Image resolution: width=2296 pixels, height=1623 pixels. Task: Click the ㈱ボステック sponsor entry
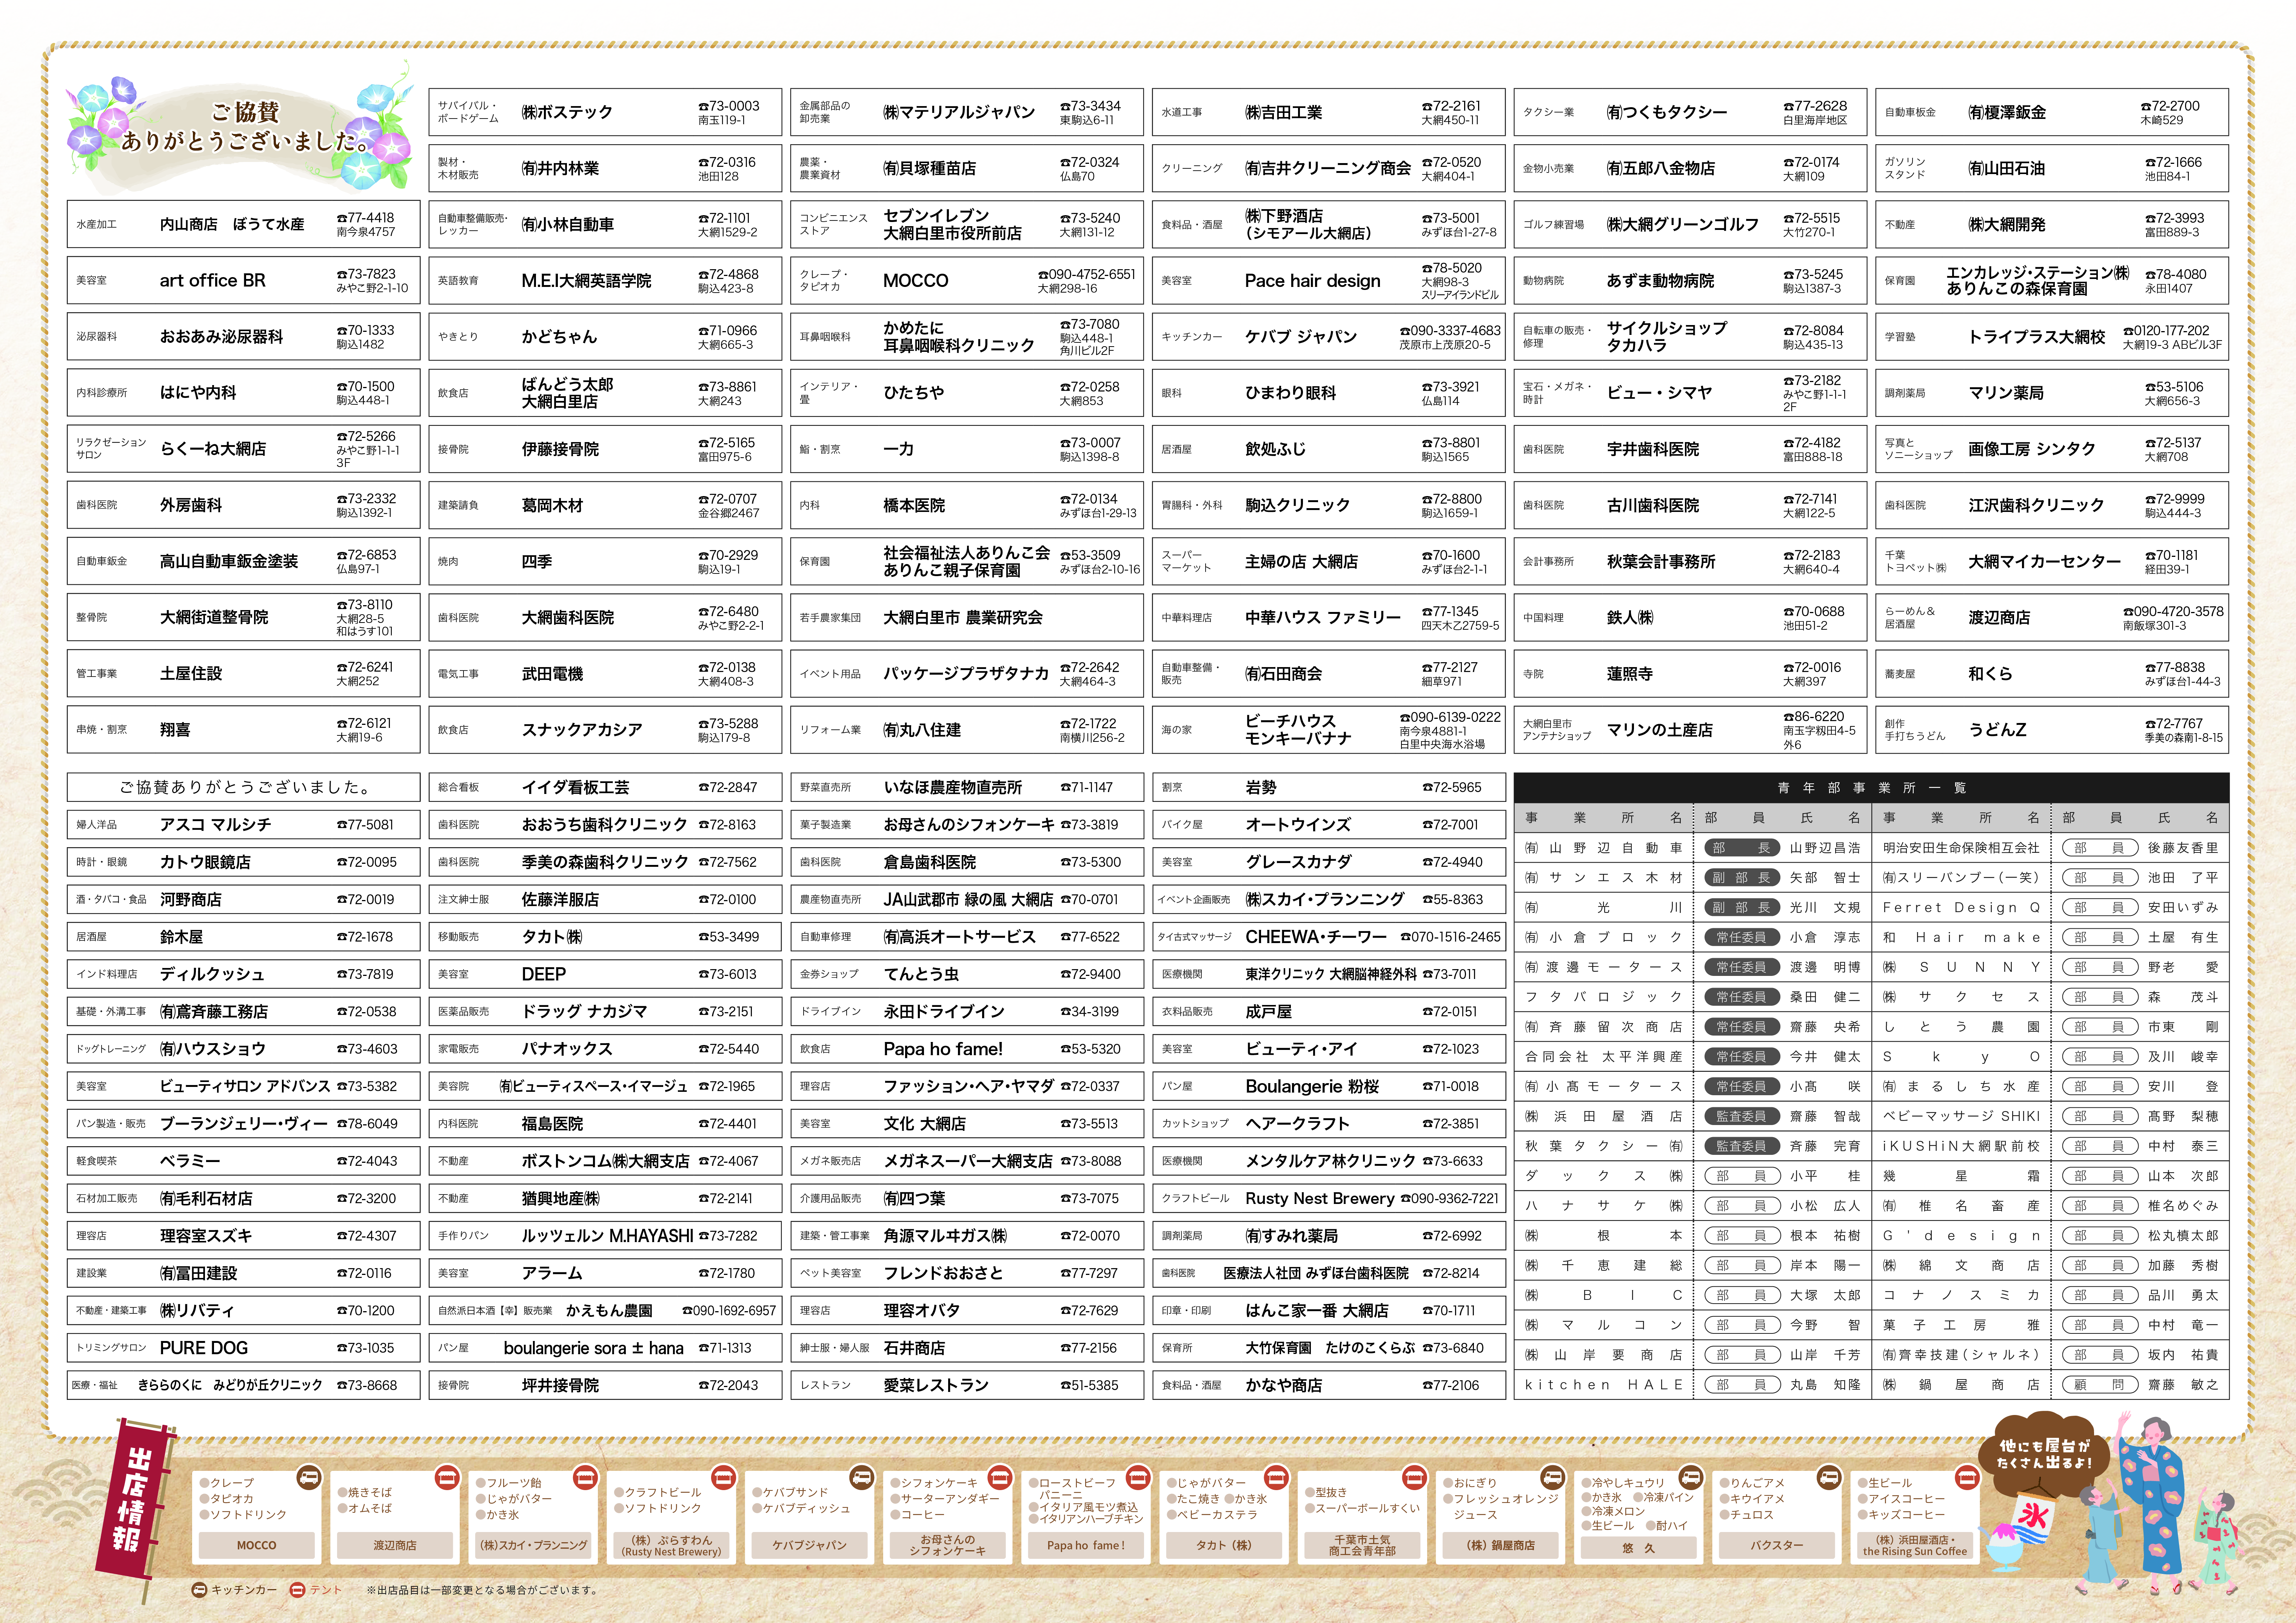pyautogui.click(x=605, y=112)
